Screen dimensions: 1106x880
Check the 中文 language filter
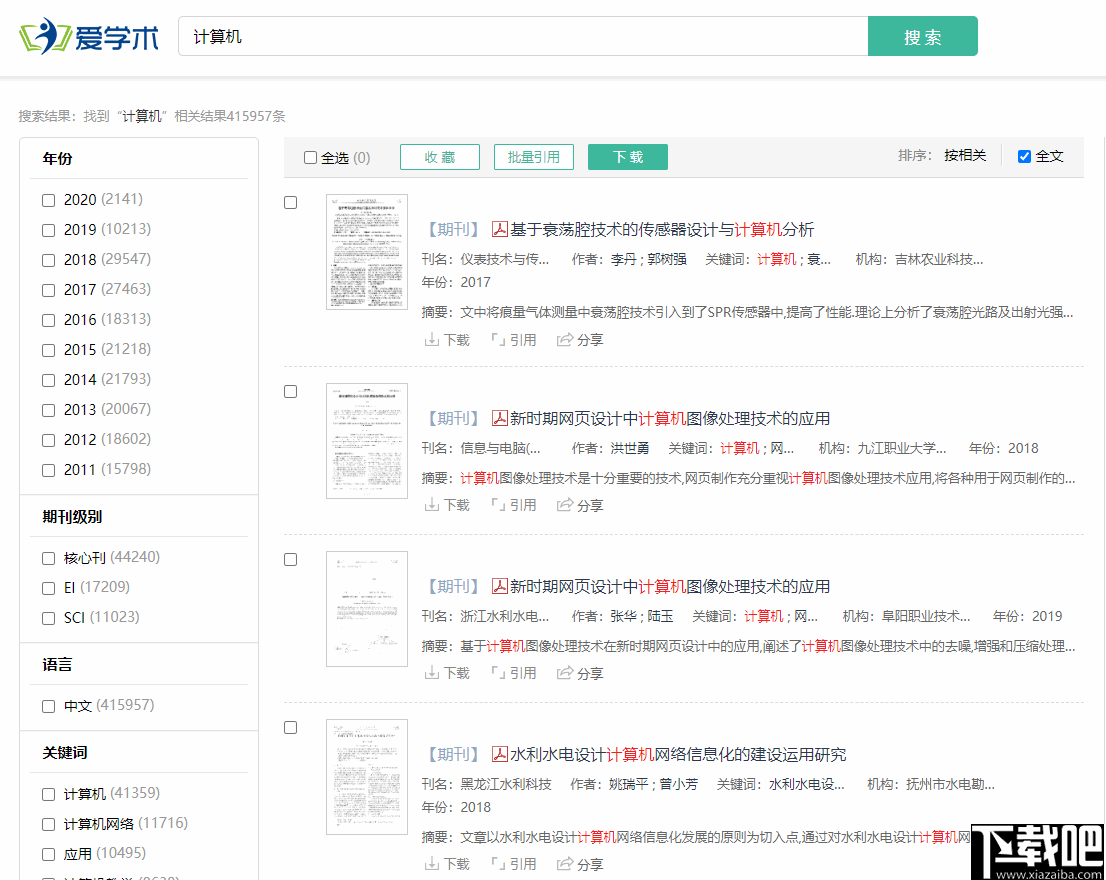point(48,705)
